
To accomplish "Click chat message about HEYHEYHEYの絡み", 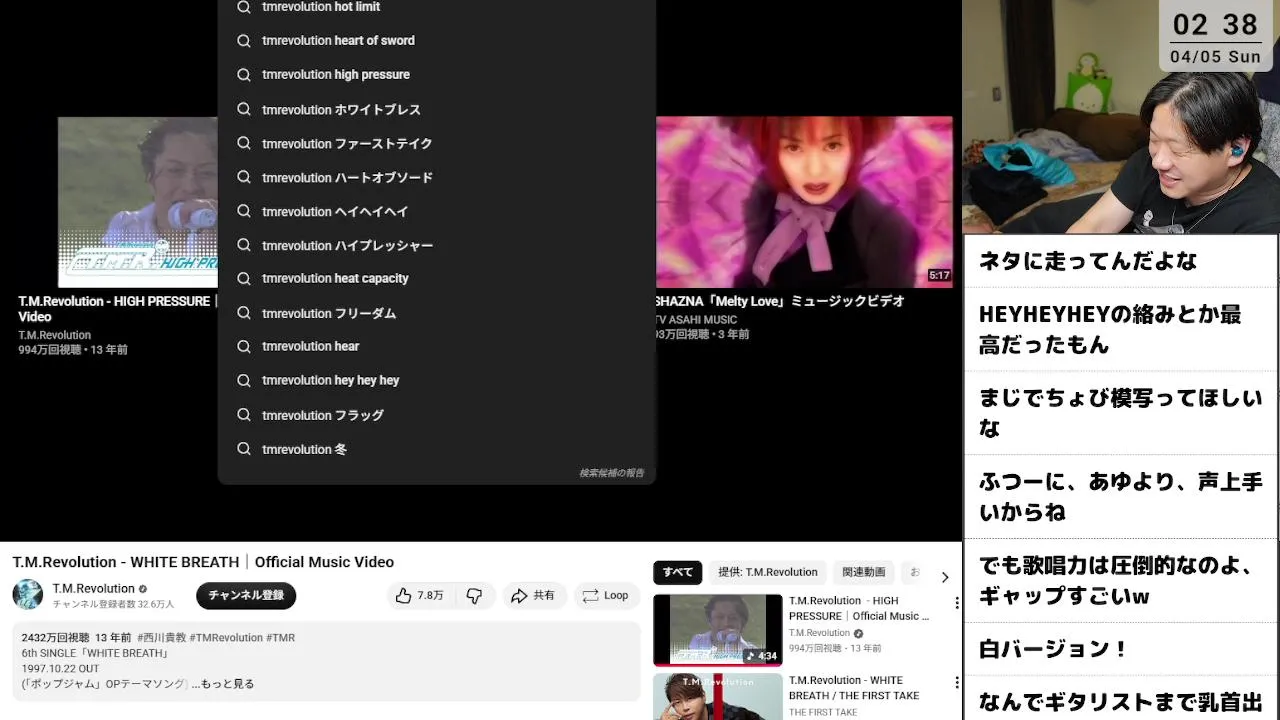I will (1120, 330).
